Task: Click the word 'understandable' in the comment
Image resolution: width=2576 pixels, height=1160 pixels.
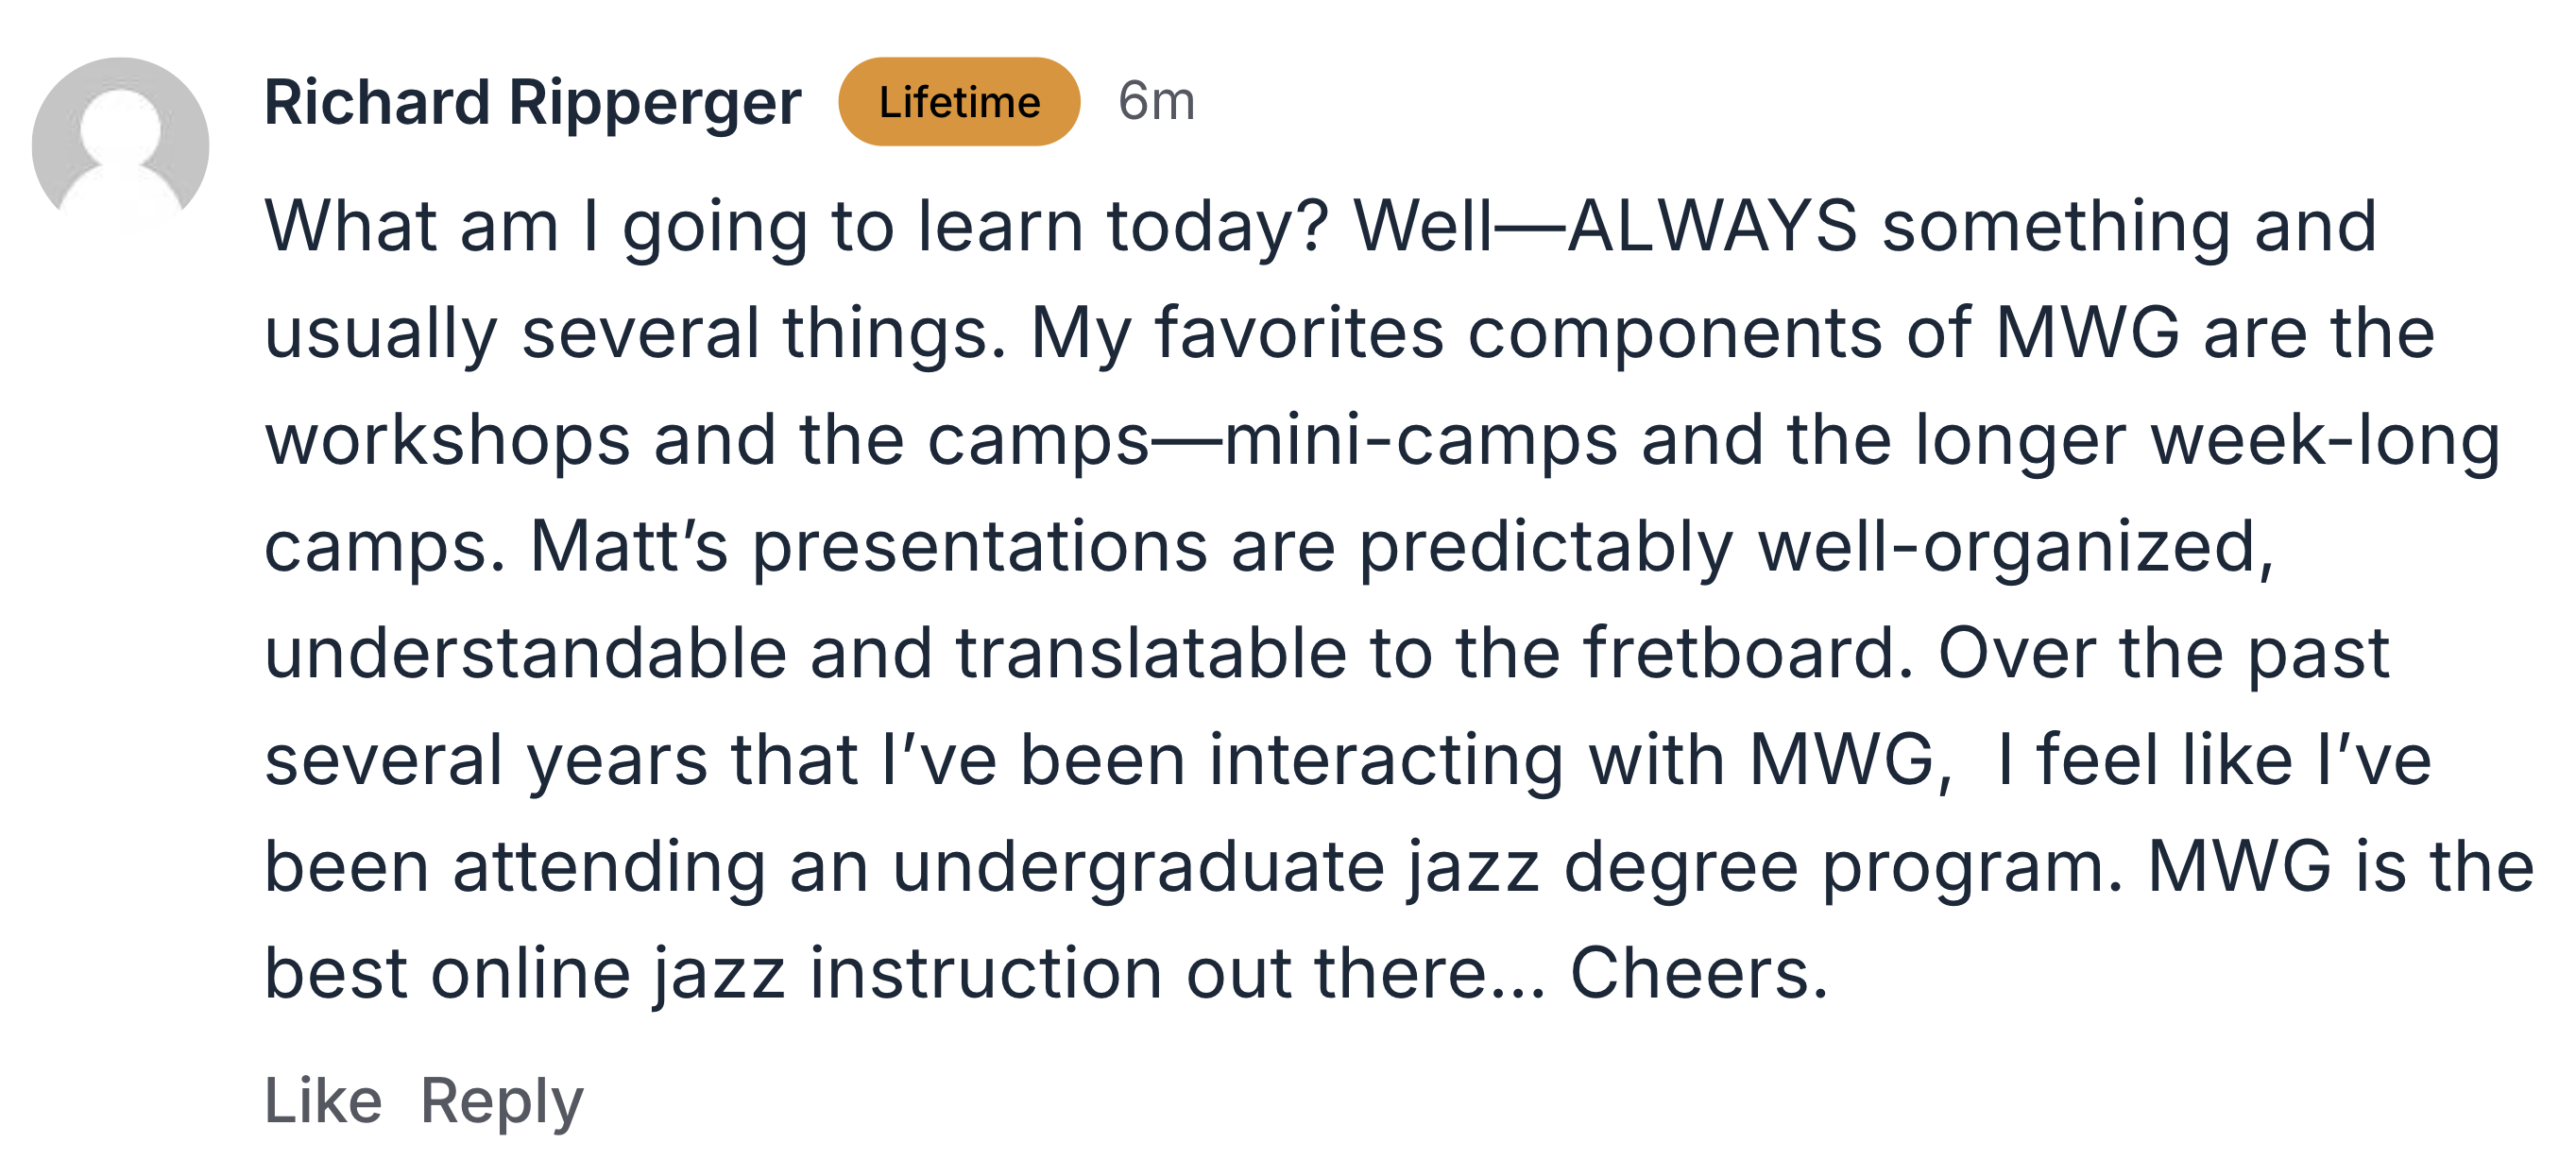Action: 526,653
